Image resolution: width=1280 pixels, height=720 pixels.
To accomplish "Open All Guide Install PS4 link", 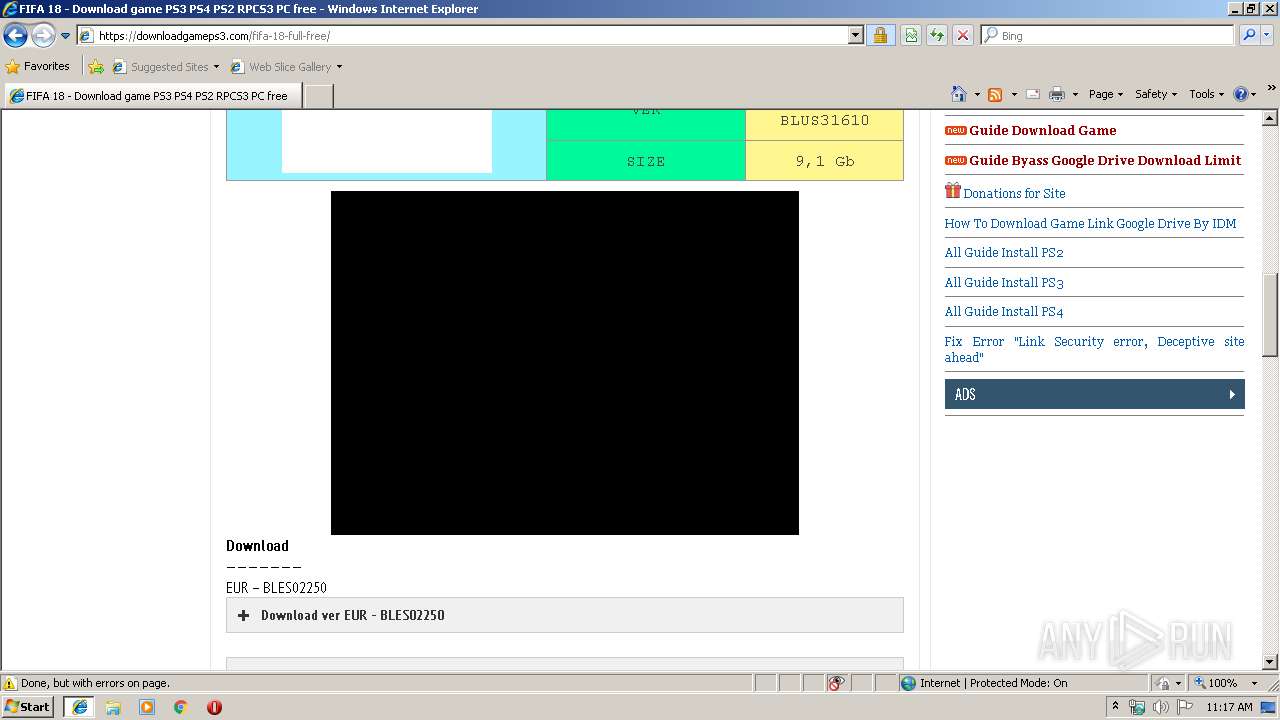I will [x=1004, y=312].
